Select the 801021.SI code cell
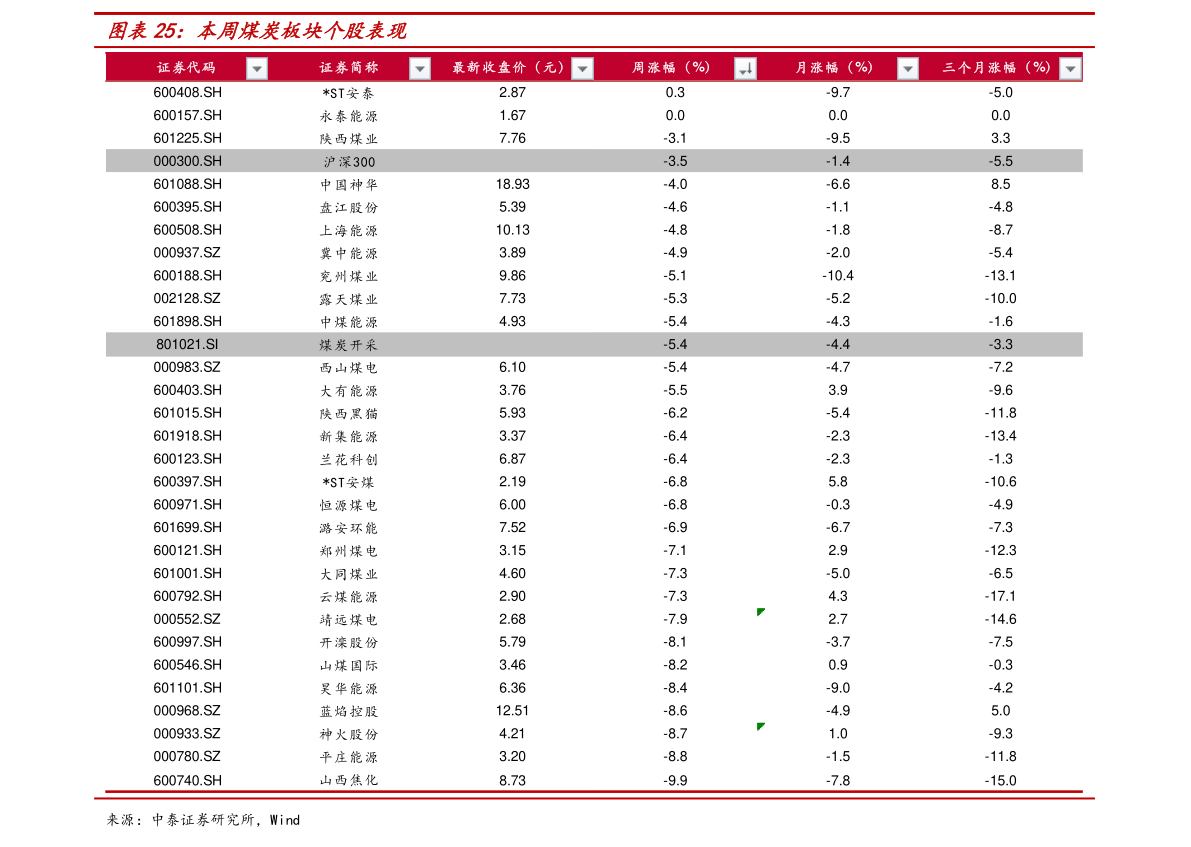1191x847 pixels. 187,344
